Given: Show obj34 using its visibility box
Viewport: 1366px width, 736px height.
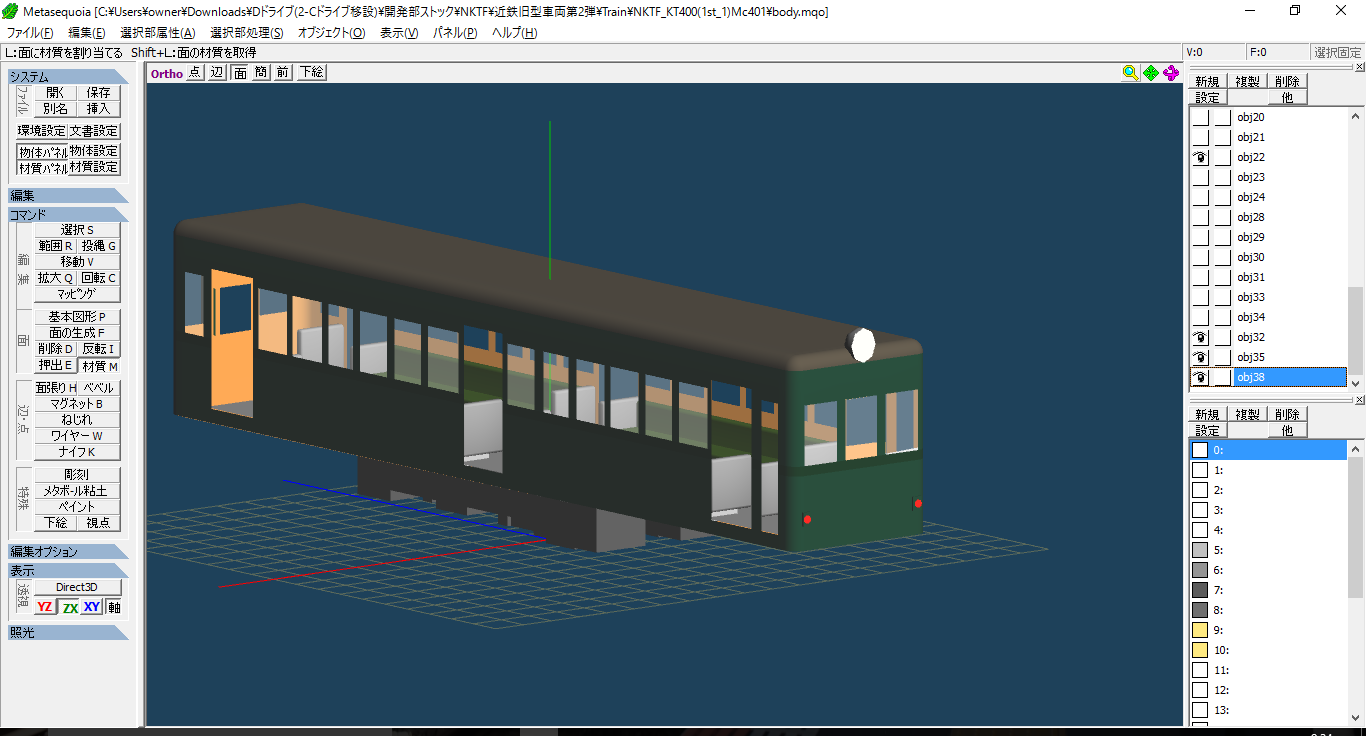Looking at the screenshot, I should tap(1200, 317).
